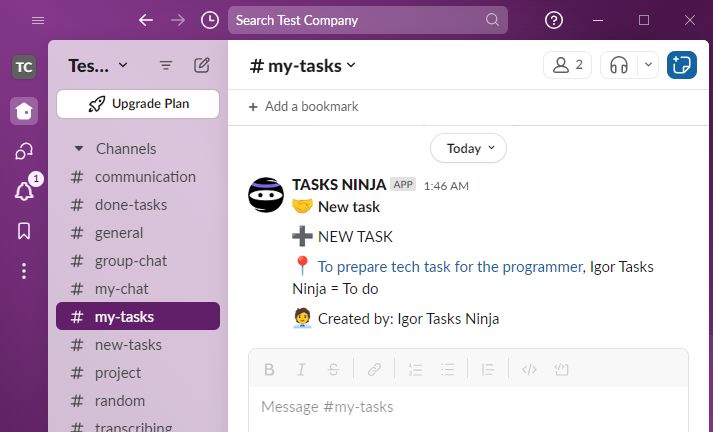
Task: Start a huddle with headphones icon
Action: click(x=619, y=65)
